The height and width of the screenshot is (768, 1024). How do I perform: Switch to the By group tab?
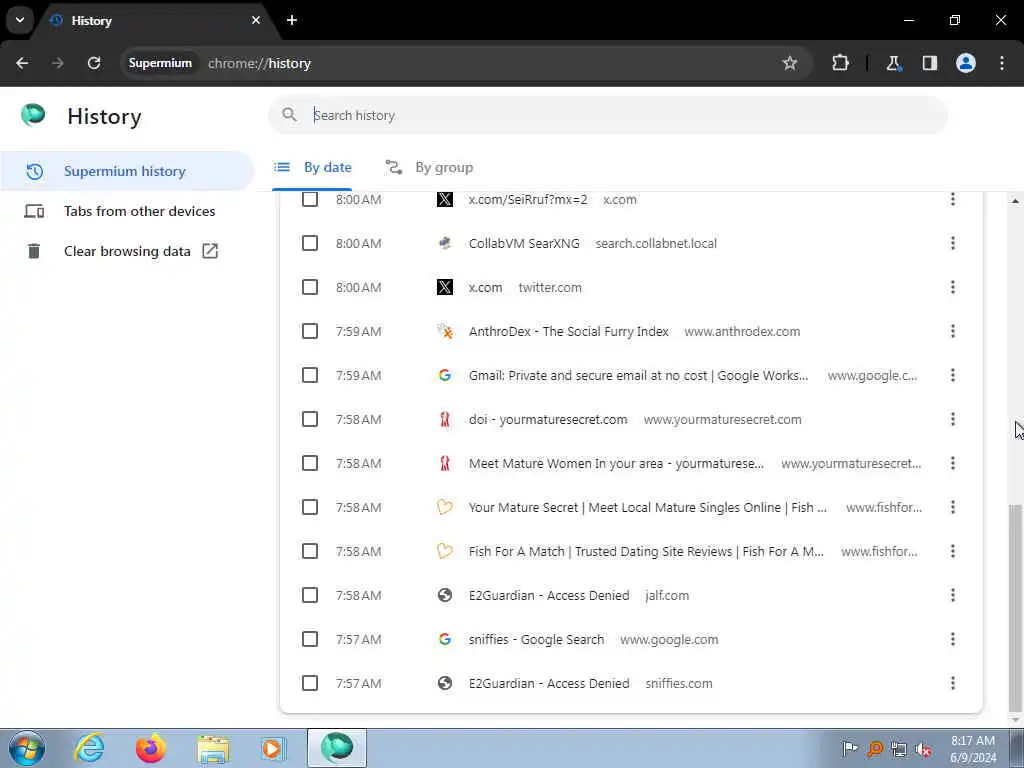pyautogui.click(x=429, y=167)
